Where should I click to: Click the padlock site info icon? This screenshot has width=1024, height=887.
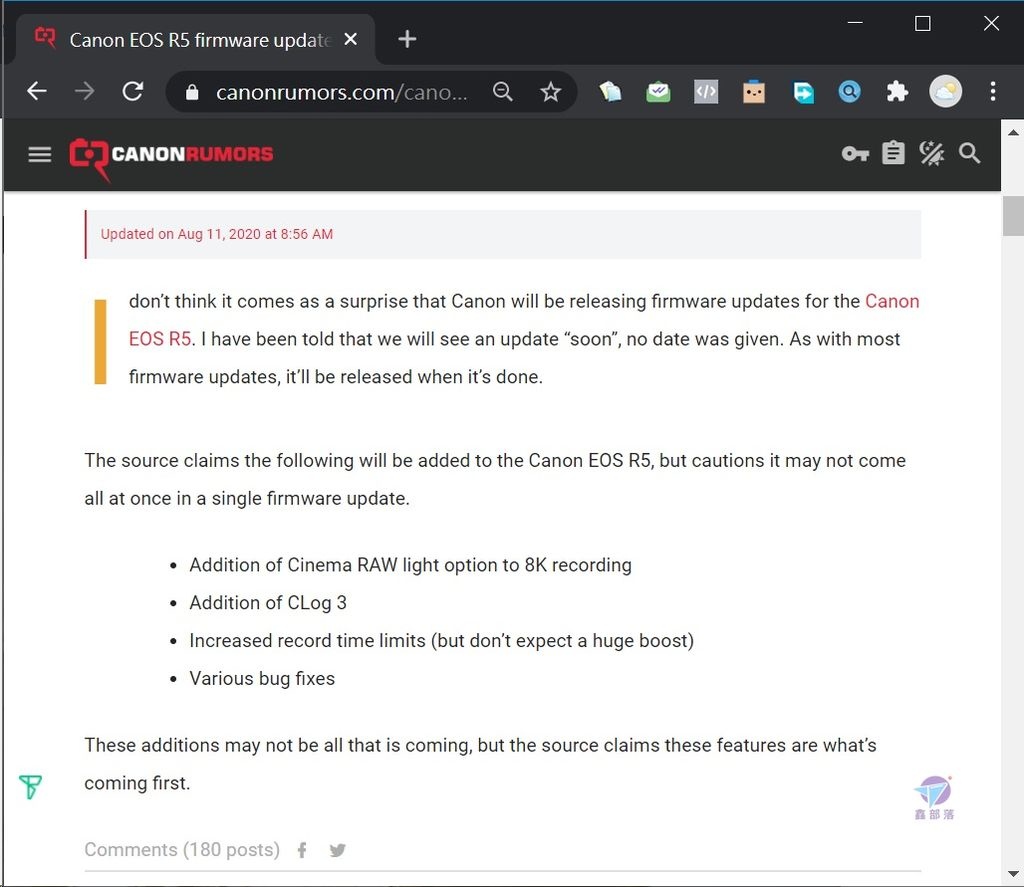(192, 92)
